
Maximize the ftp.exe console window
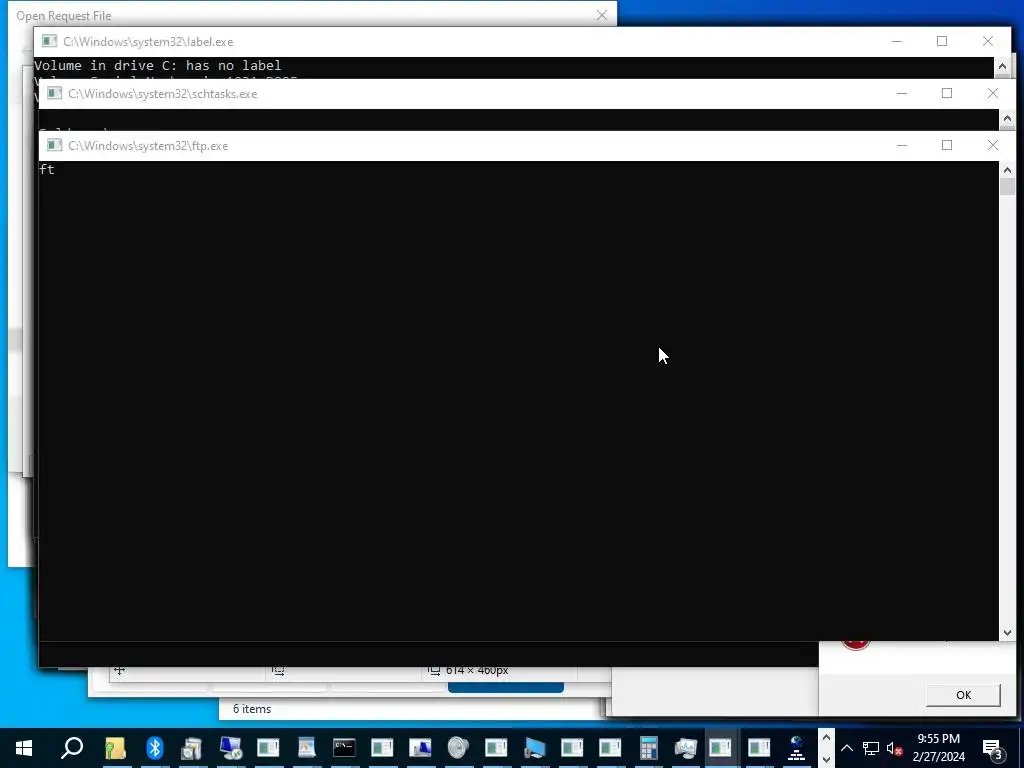(x=947, y=145)
